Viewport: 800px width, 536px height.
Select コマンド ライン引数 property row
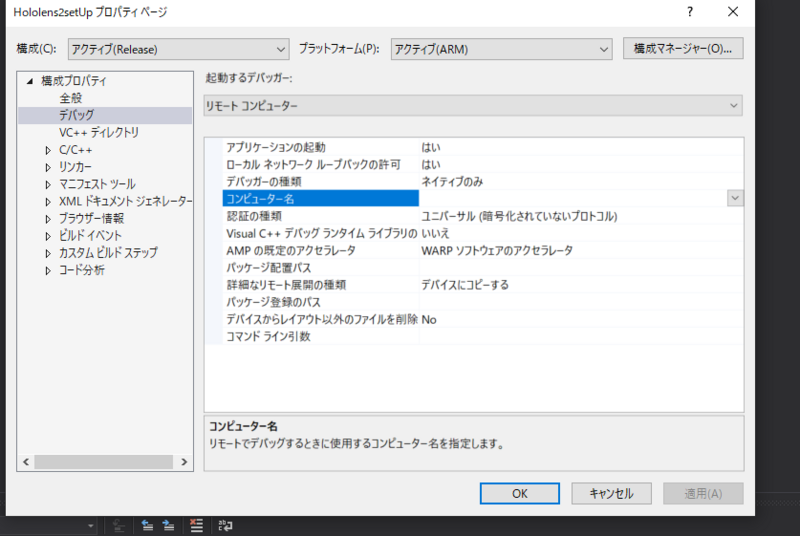(x=483, y=337)
